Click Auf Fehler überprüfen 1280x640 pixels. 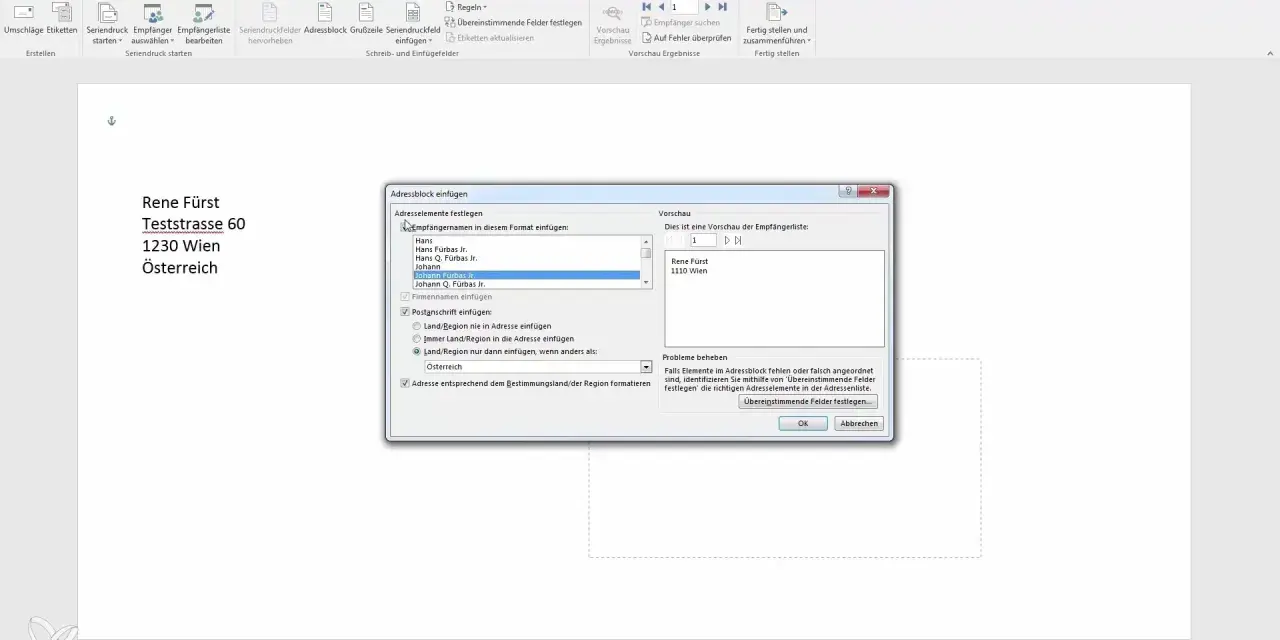[x=686, y=38]
